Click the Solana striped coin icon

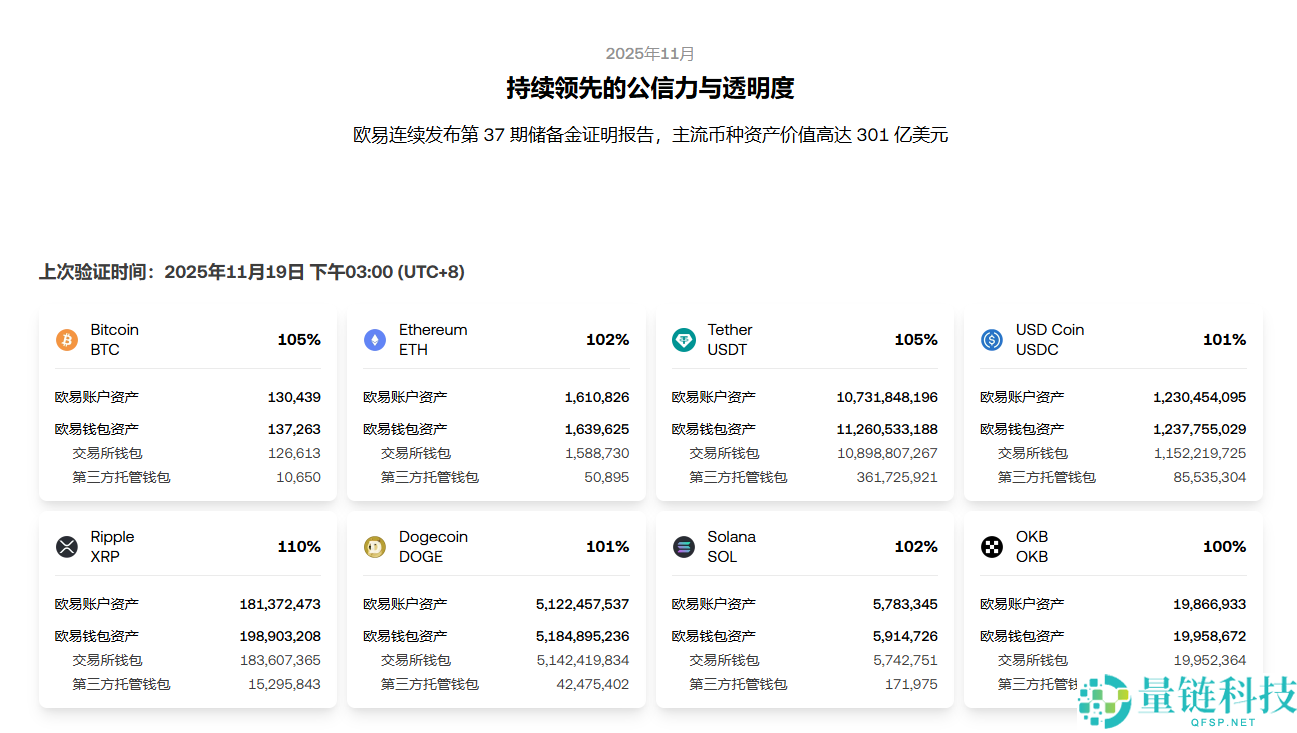click(683, 547)
